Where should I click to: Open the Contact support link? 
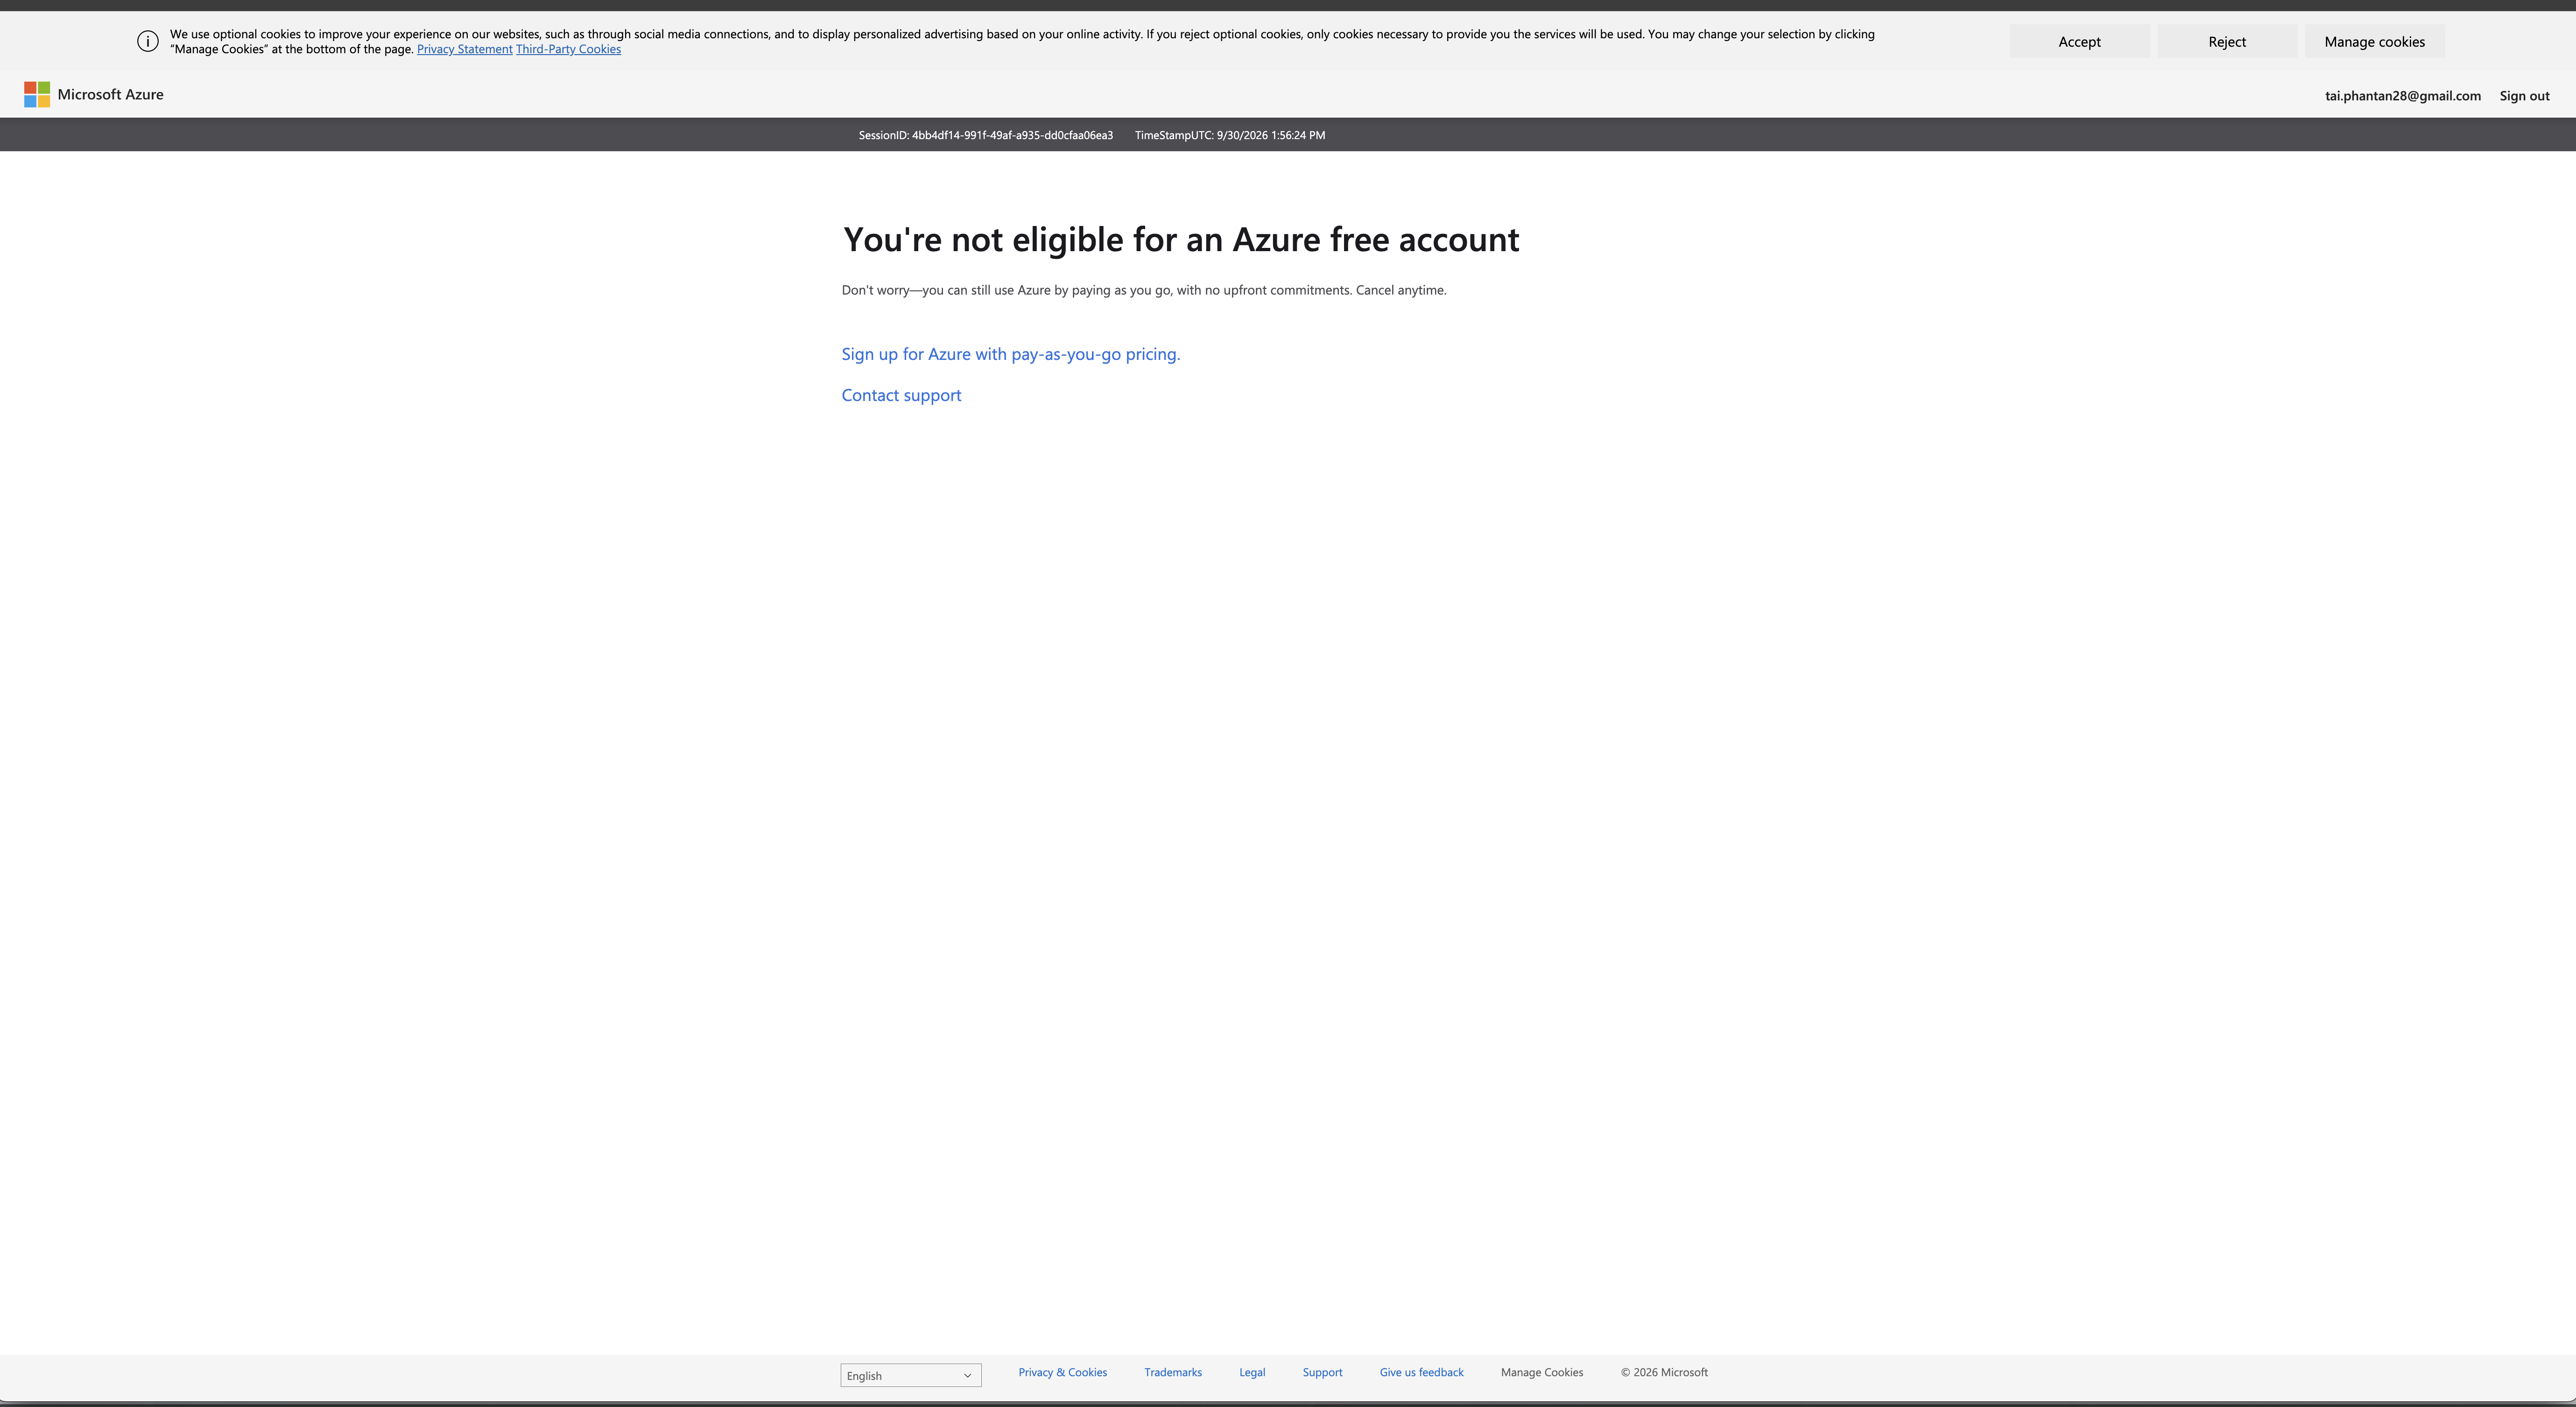[901, 395]
